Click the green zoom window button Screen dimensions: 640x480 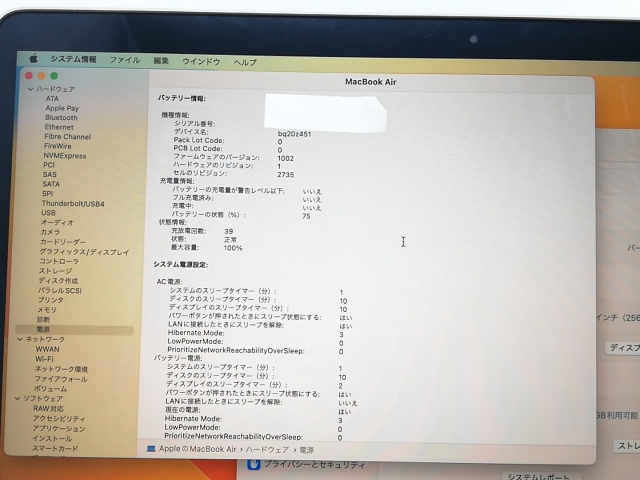54,76
